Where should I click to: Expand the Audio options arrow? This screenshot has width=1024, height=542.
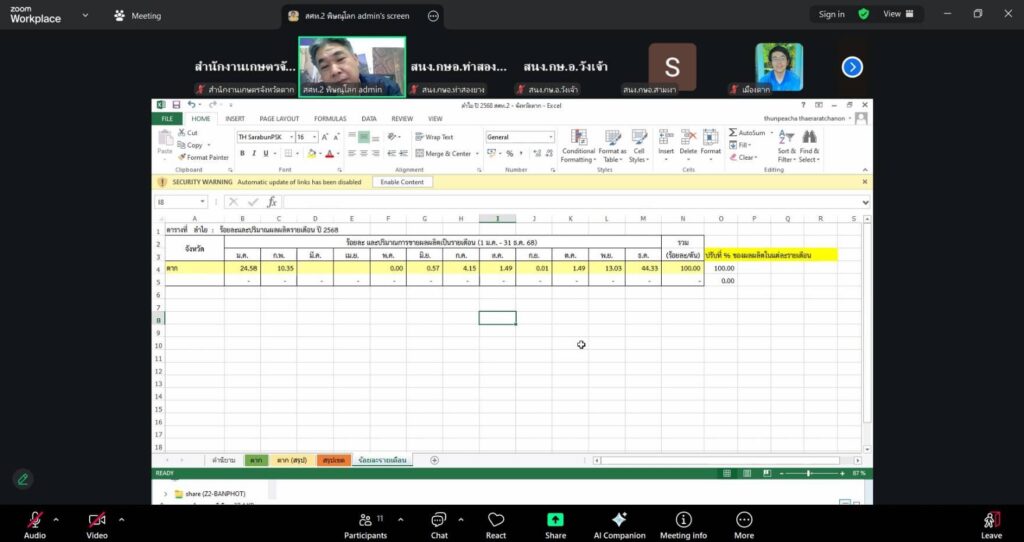tap(56, 519)
